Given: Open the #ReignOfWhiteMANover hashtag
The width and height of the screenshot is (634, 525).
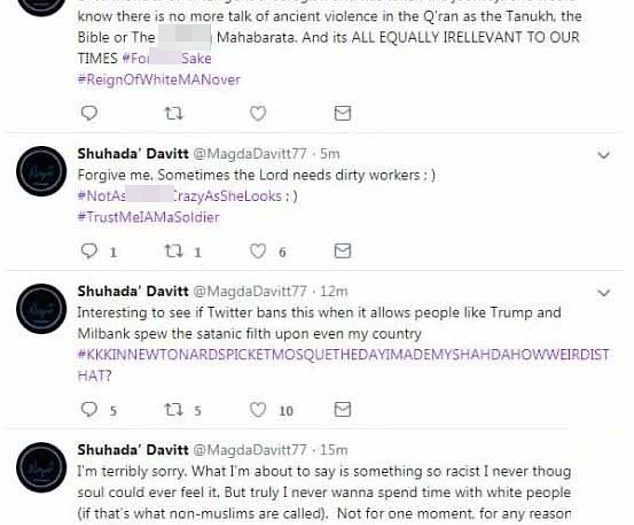Looking at the screenshot, I should pos(158,79).
